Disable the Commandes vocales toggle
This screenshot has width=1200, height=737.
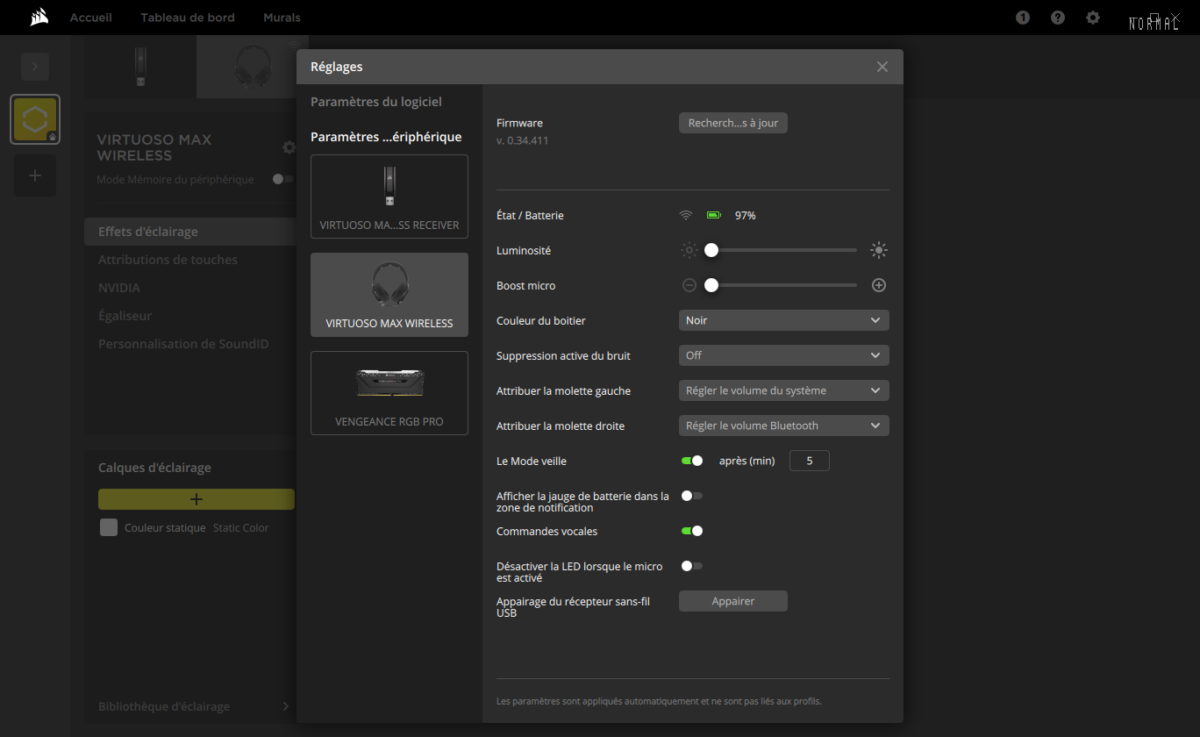click(x=692, y=531)
